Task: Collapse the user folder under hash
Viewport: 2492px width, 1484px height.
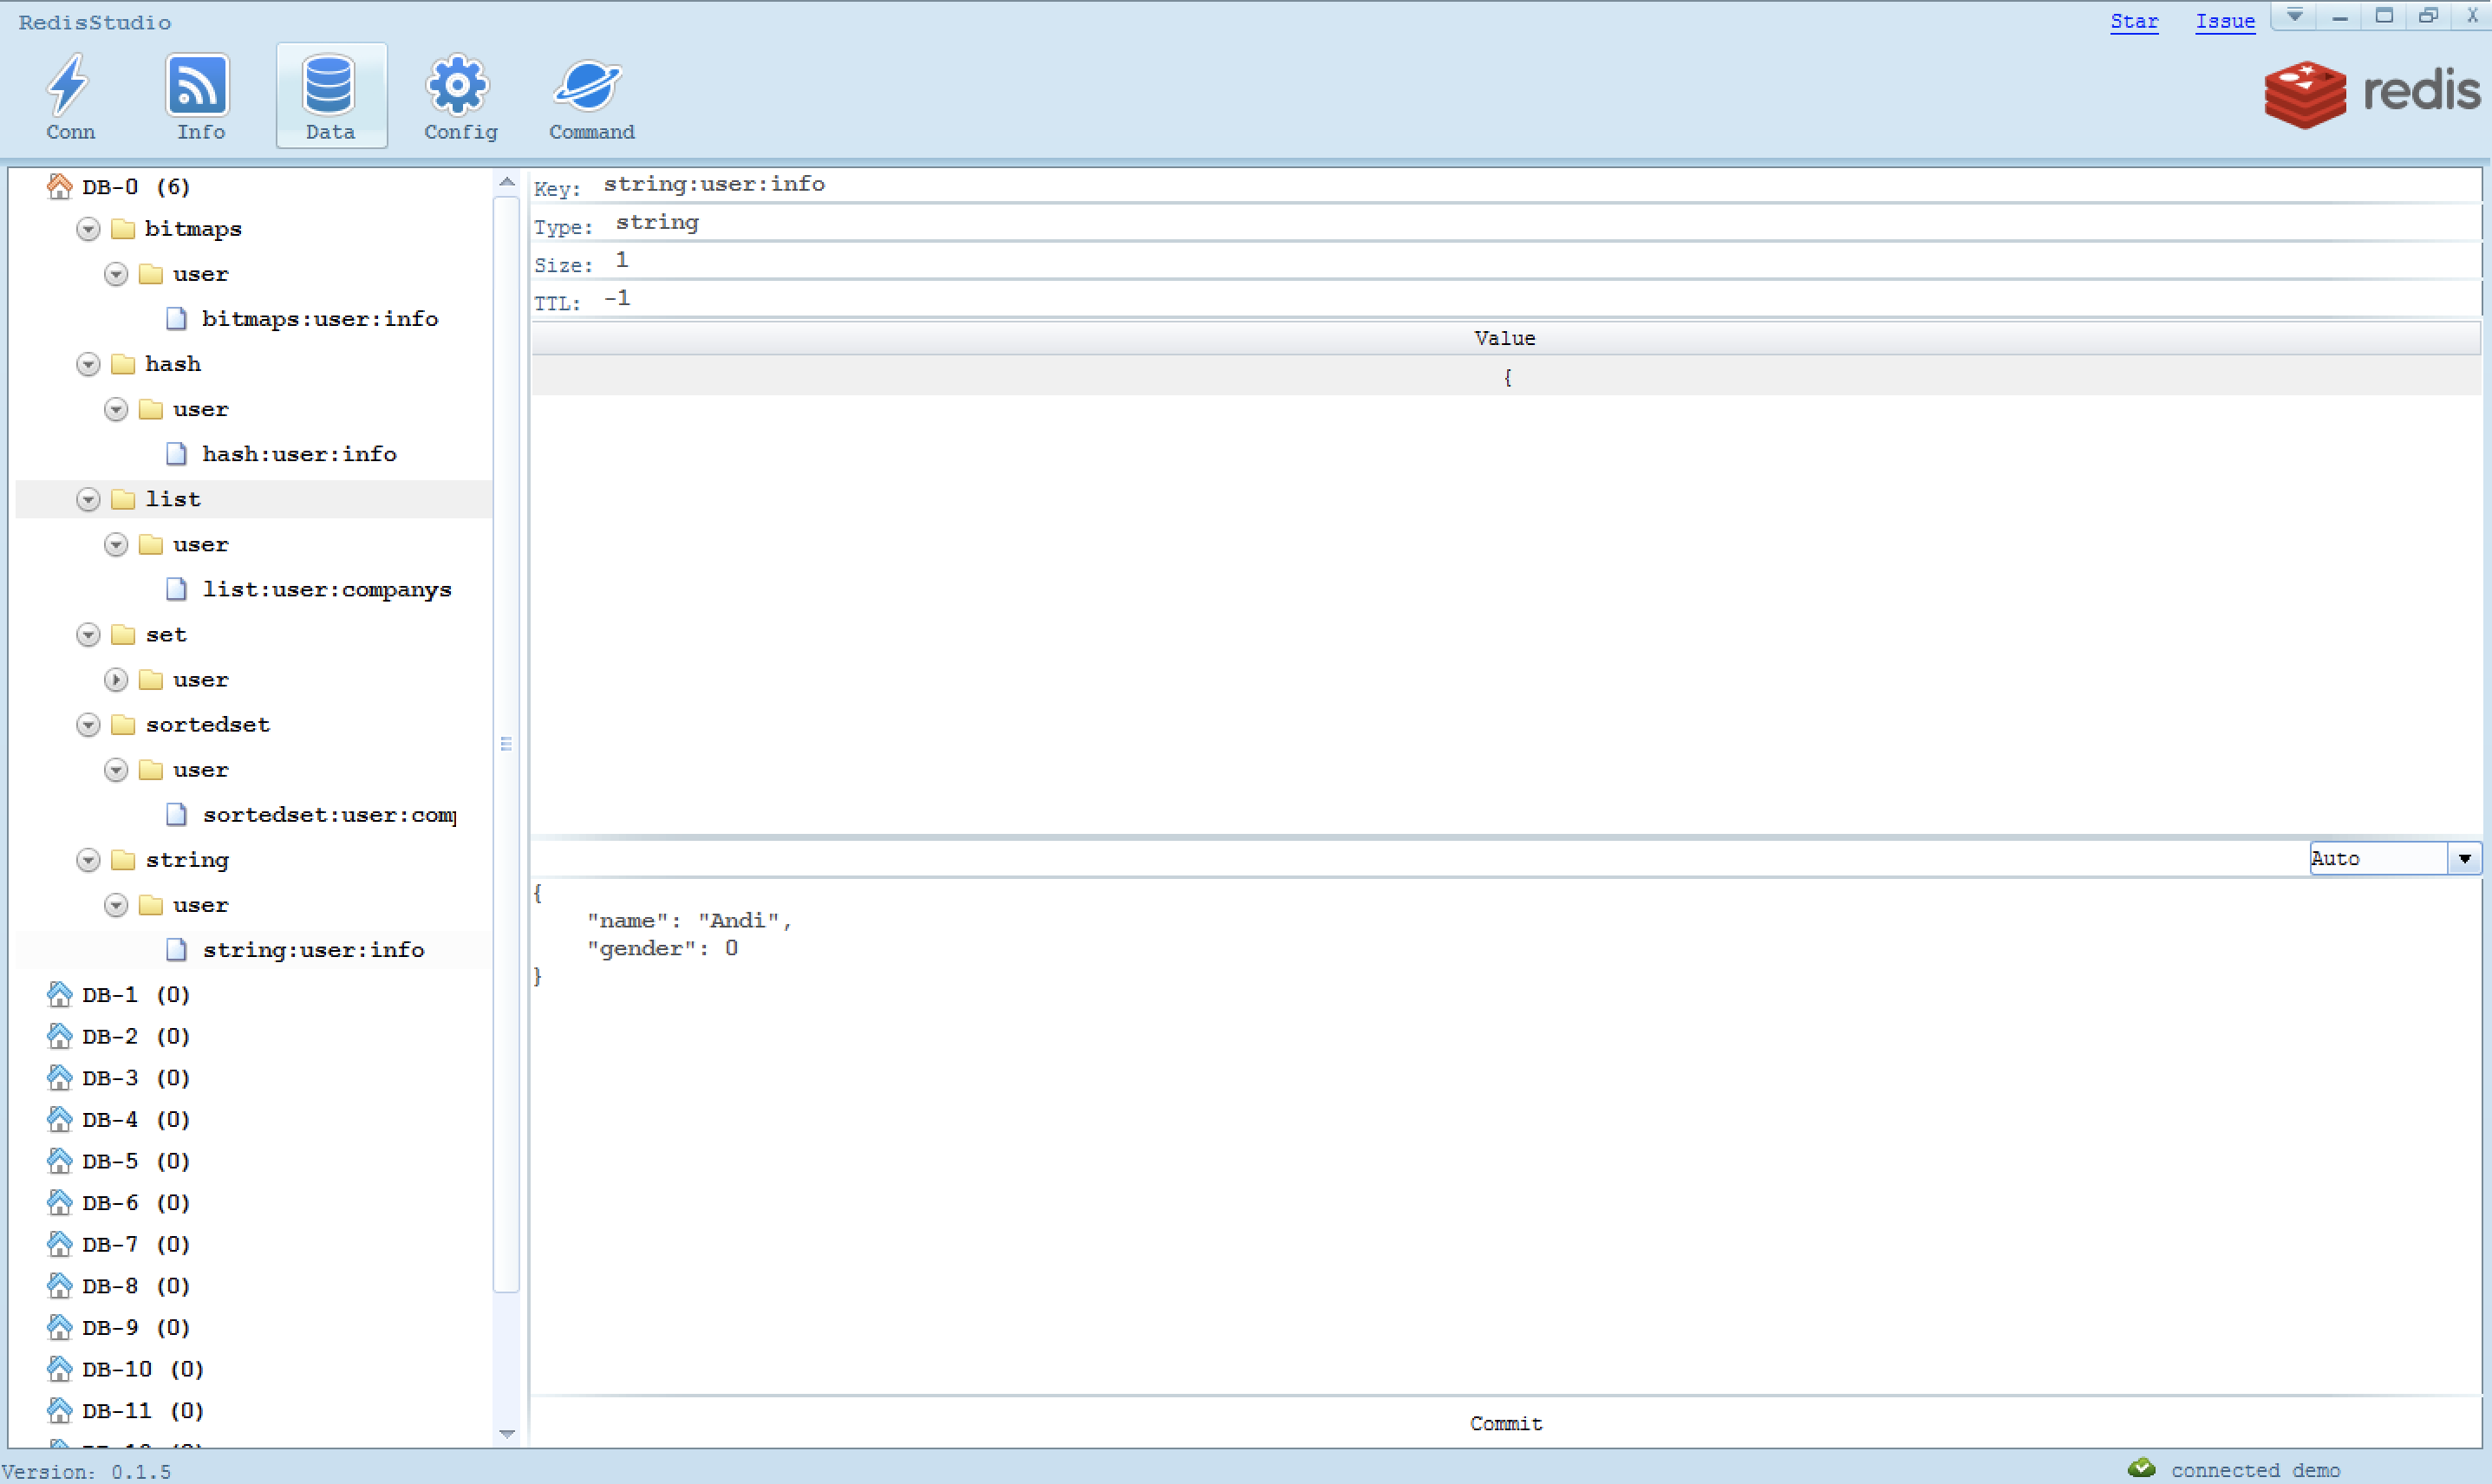Action: tap(116, 409)
